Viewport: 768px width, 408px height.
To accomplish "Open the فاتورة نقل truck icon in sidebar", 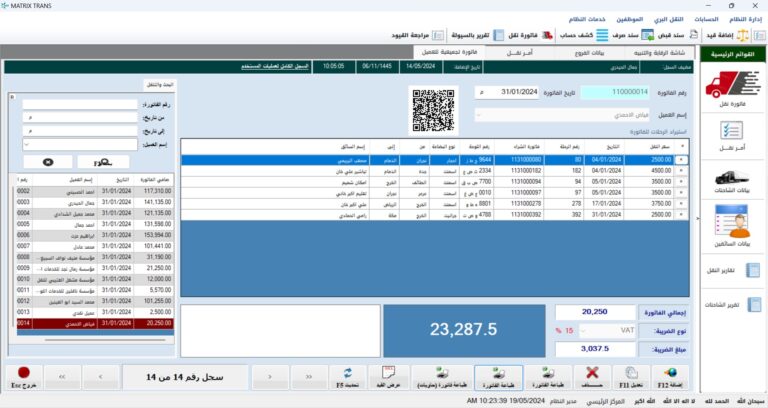I will [731, 90].
